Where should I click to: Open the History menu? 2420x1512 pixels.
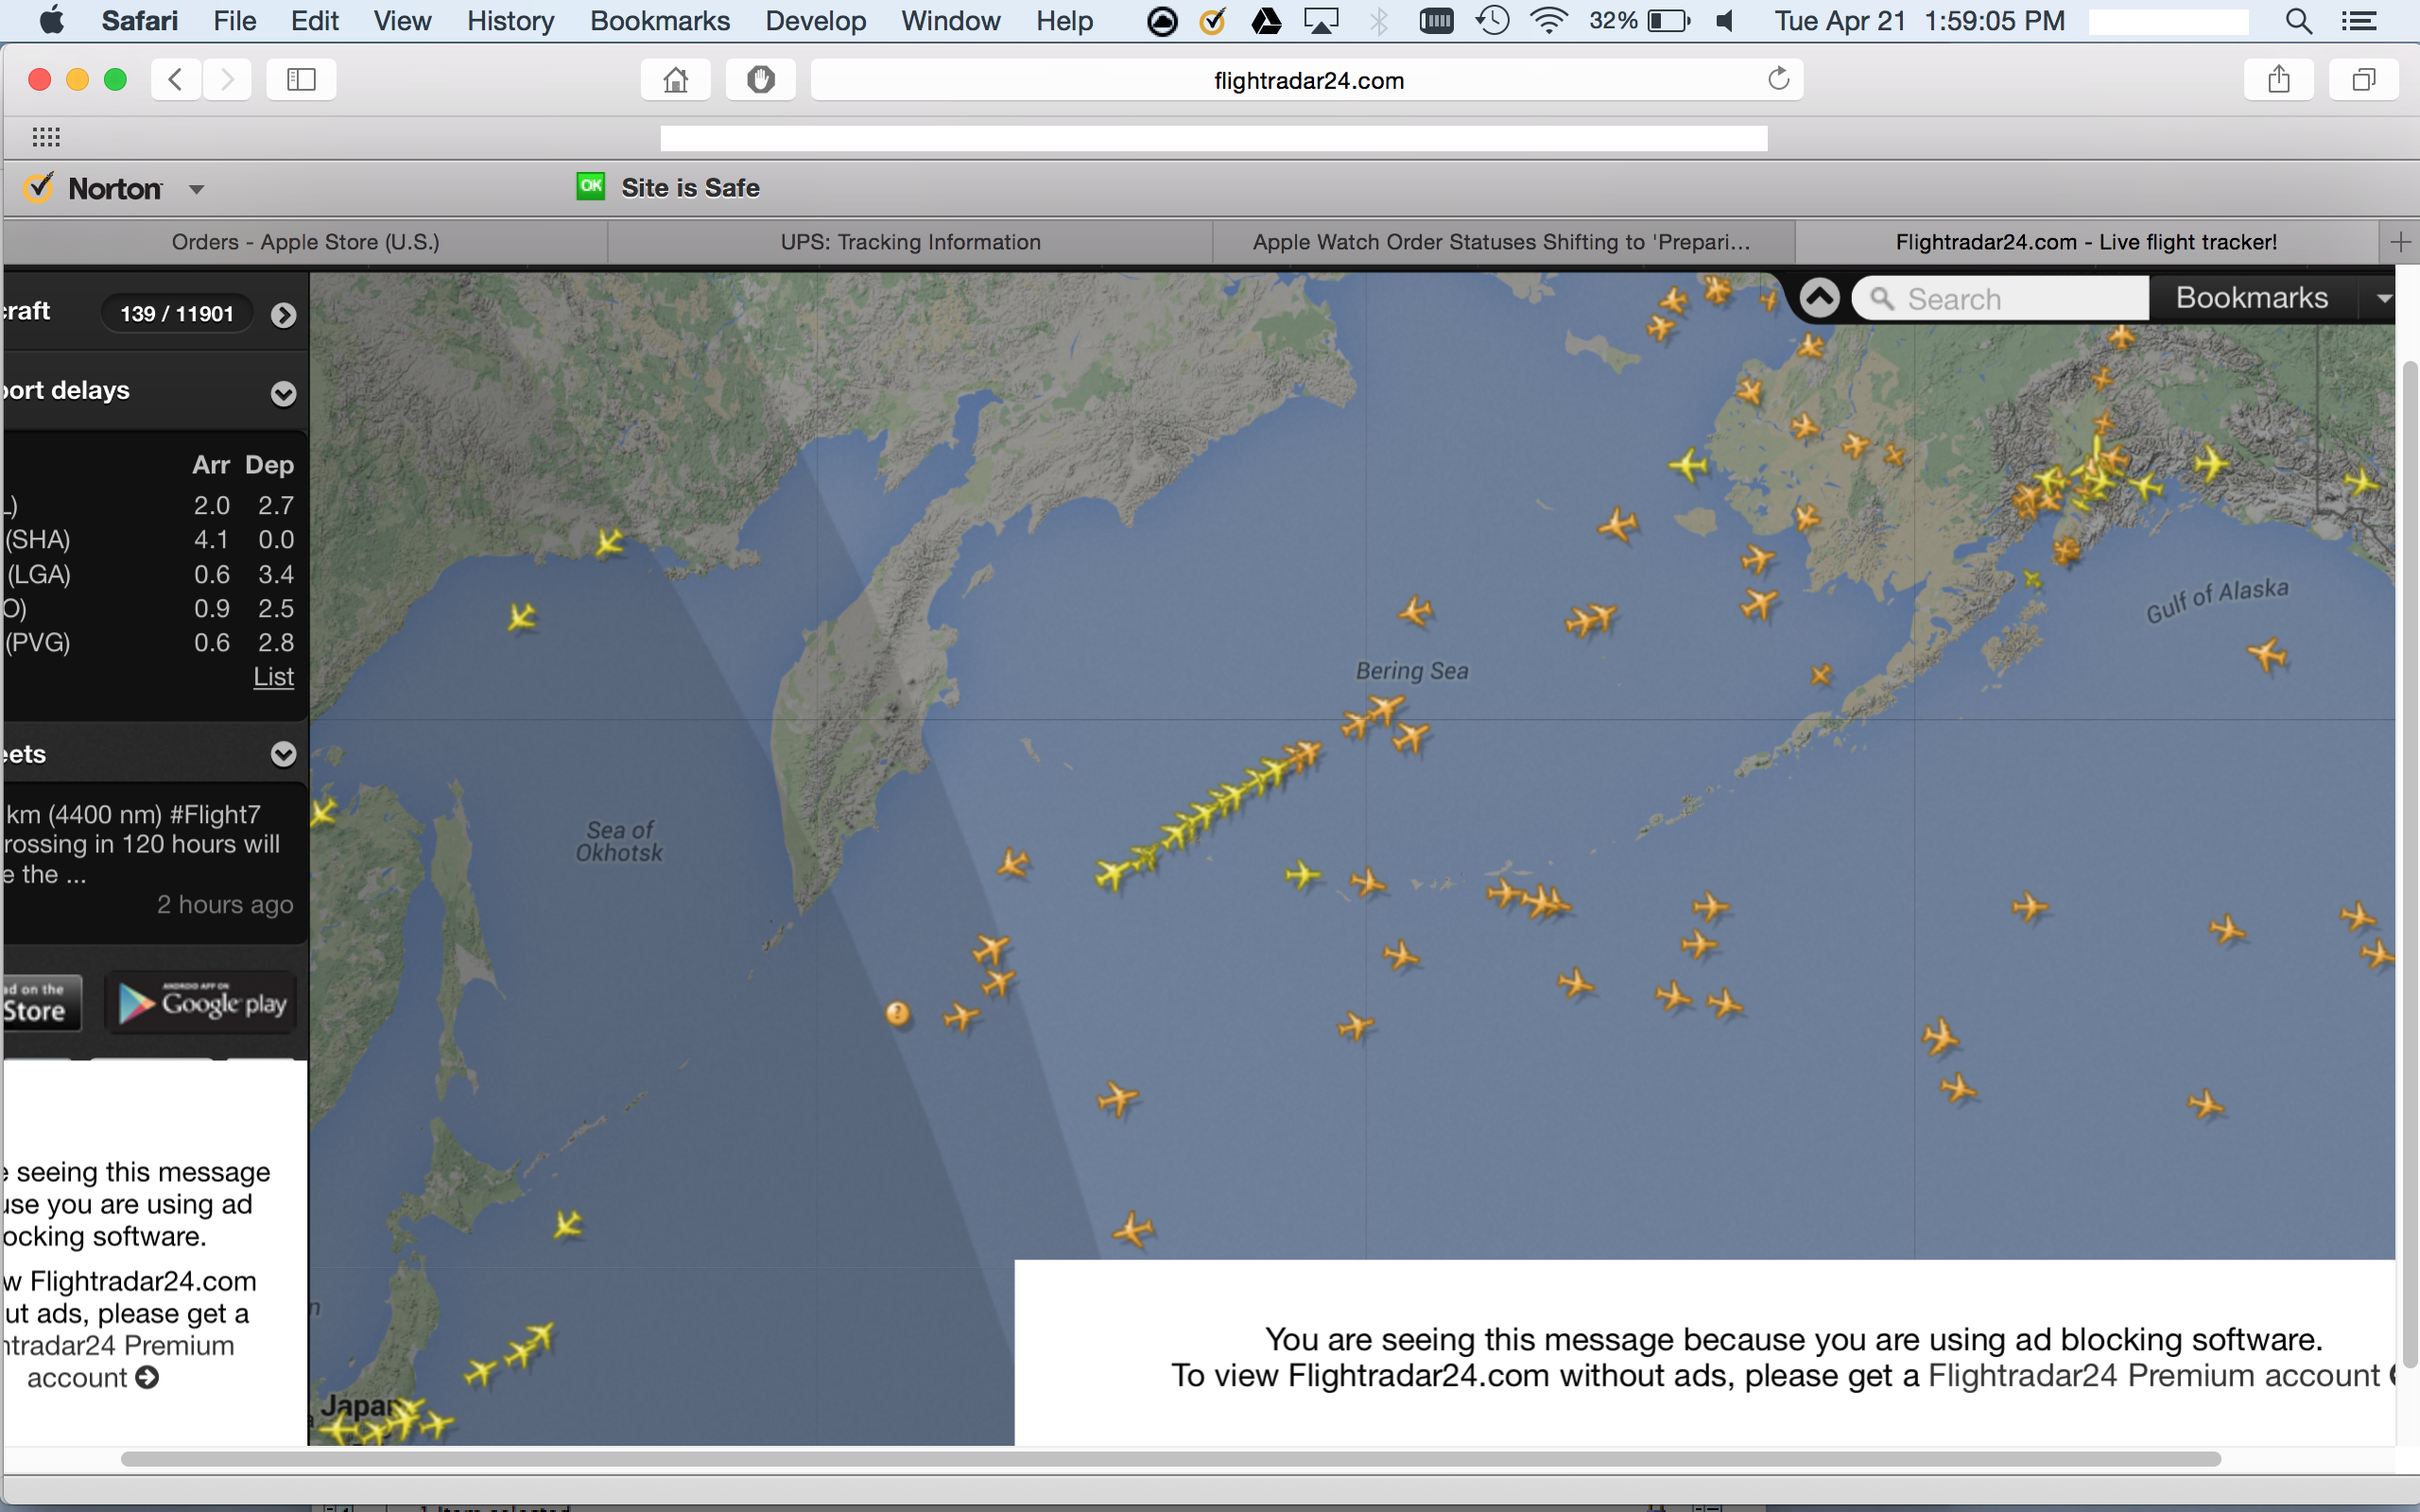510,21
